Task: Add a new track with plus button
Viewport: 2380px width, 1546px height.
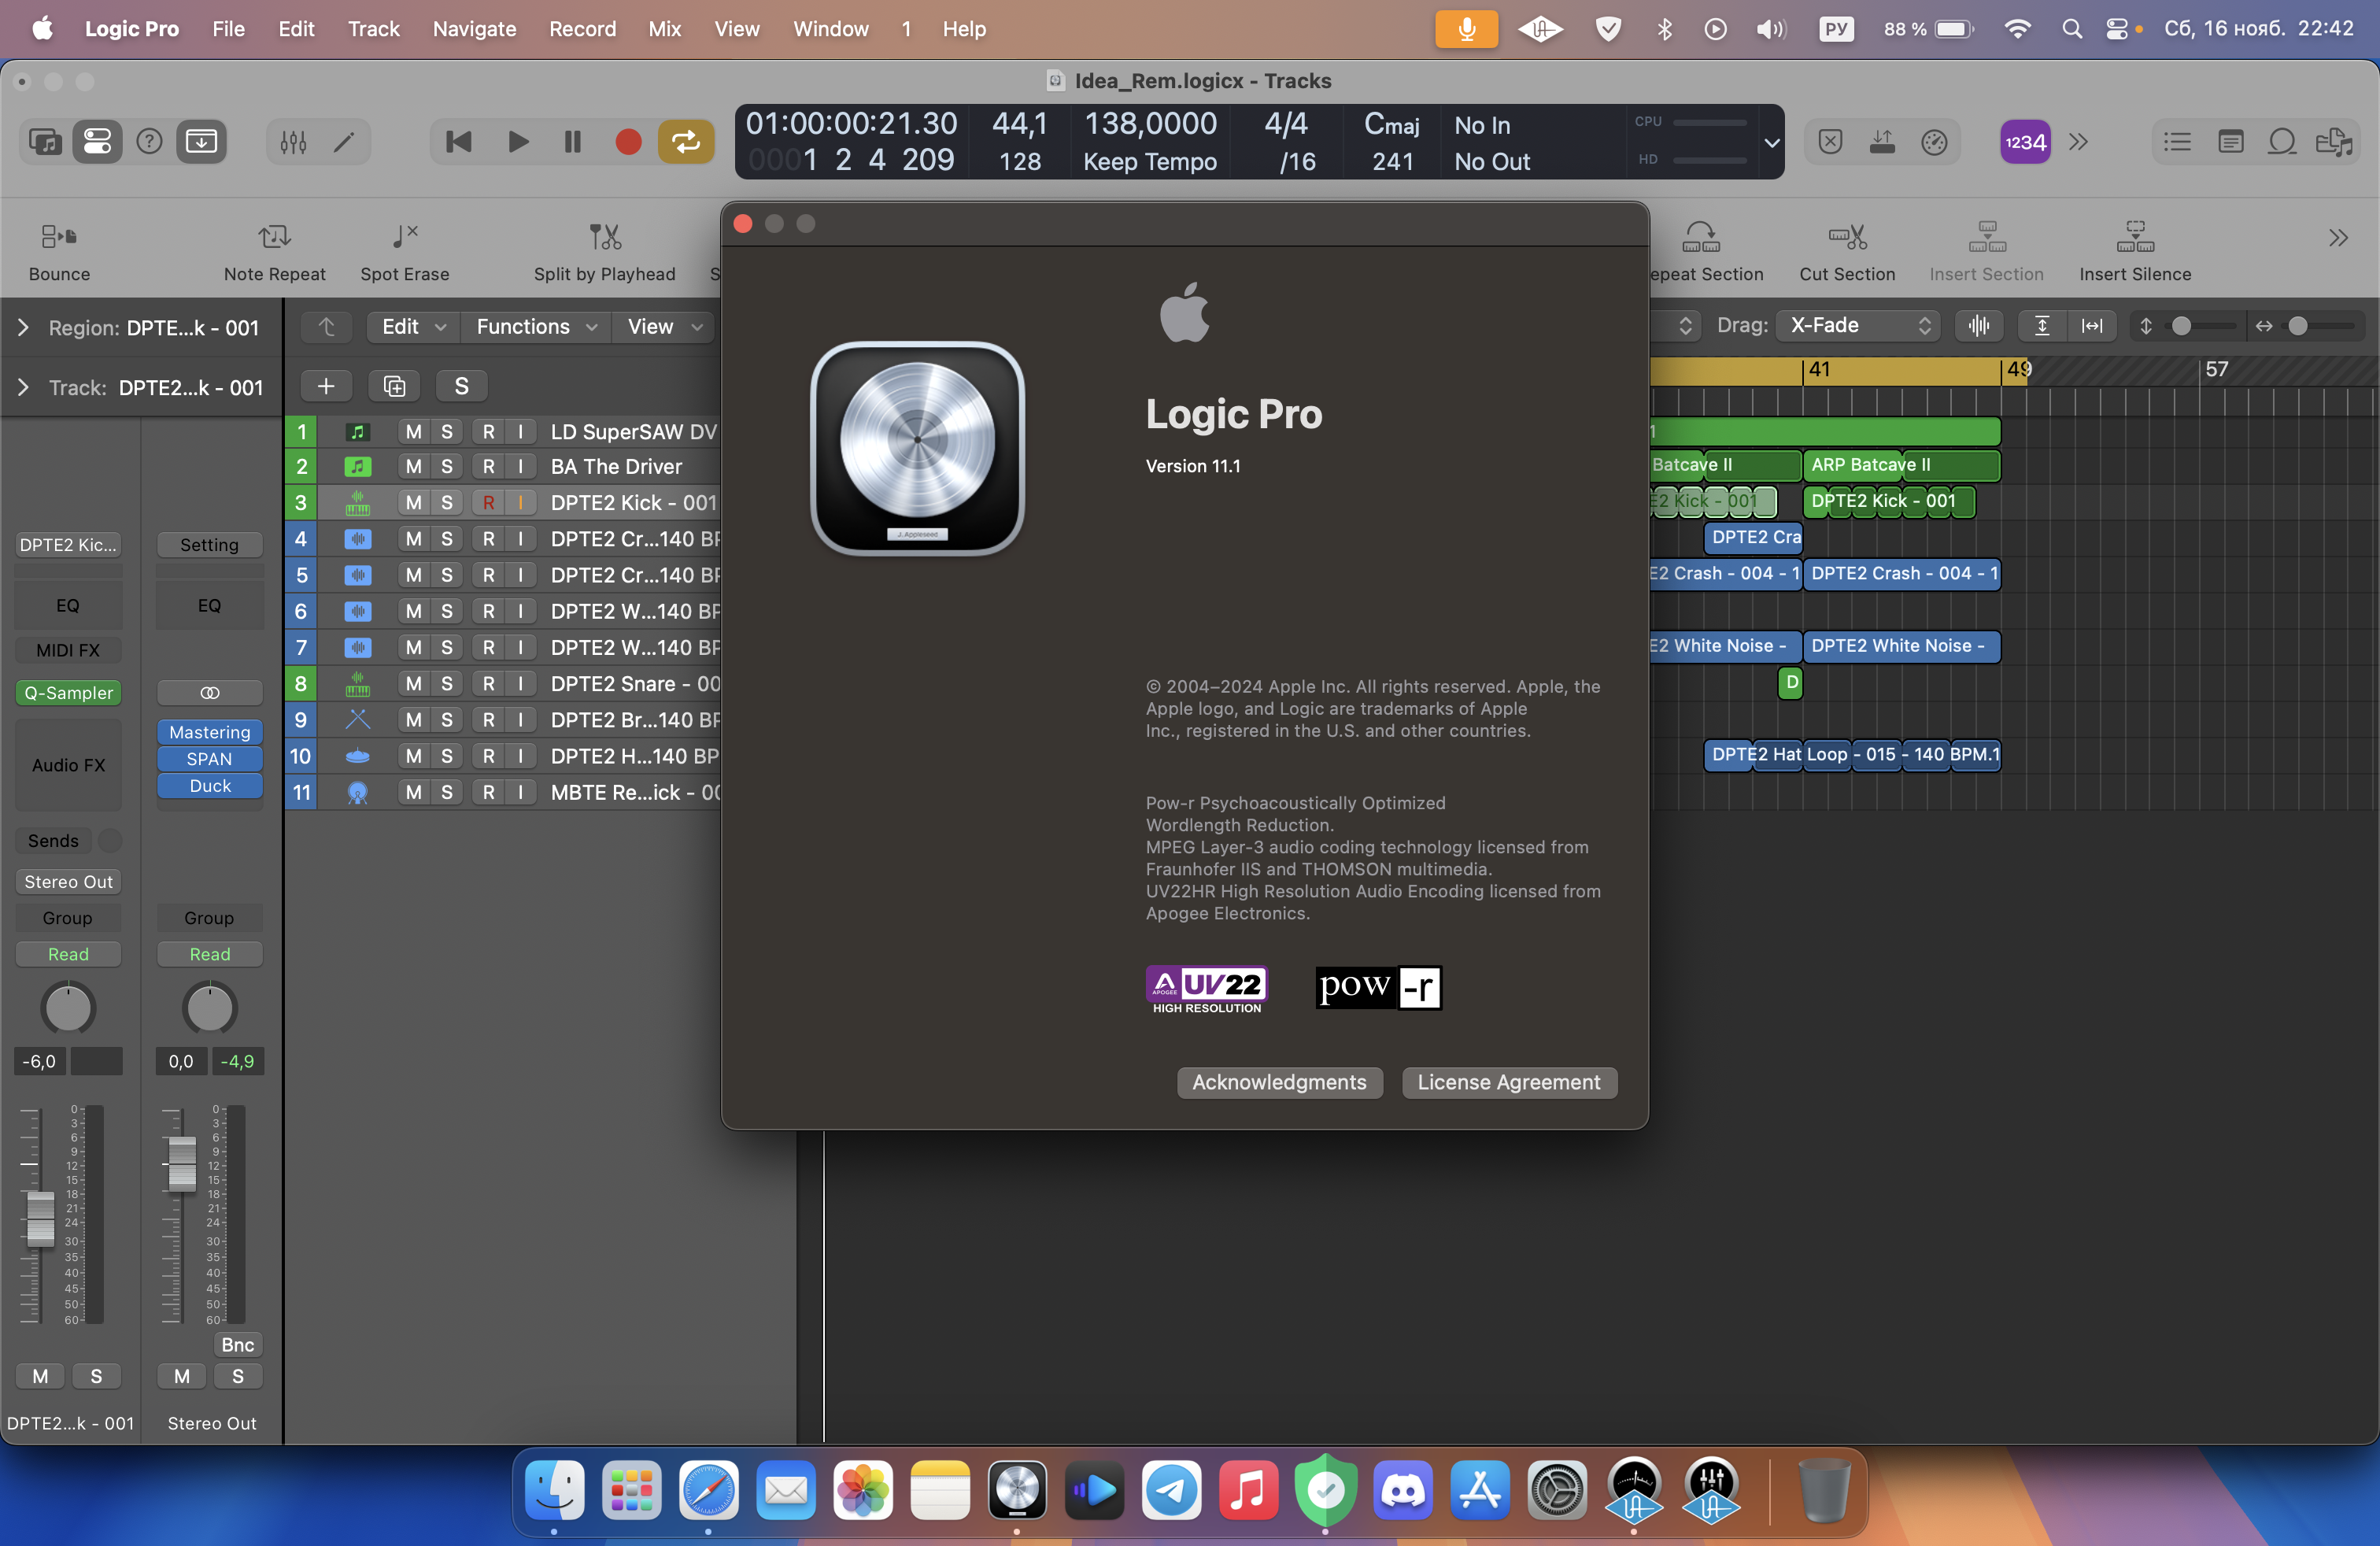Action: point(326,386)
